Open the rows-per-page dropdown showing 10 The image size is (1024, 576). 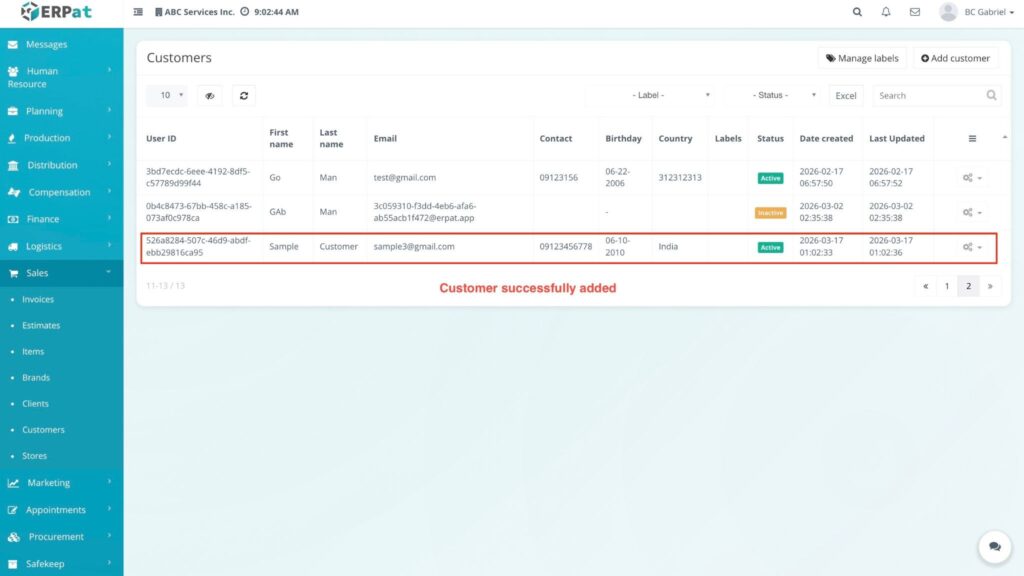167,95
